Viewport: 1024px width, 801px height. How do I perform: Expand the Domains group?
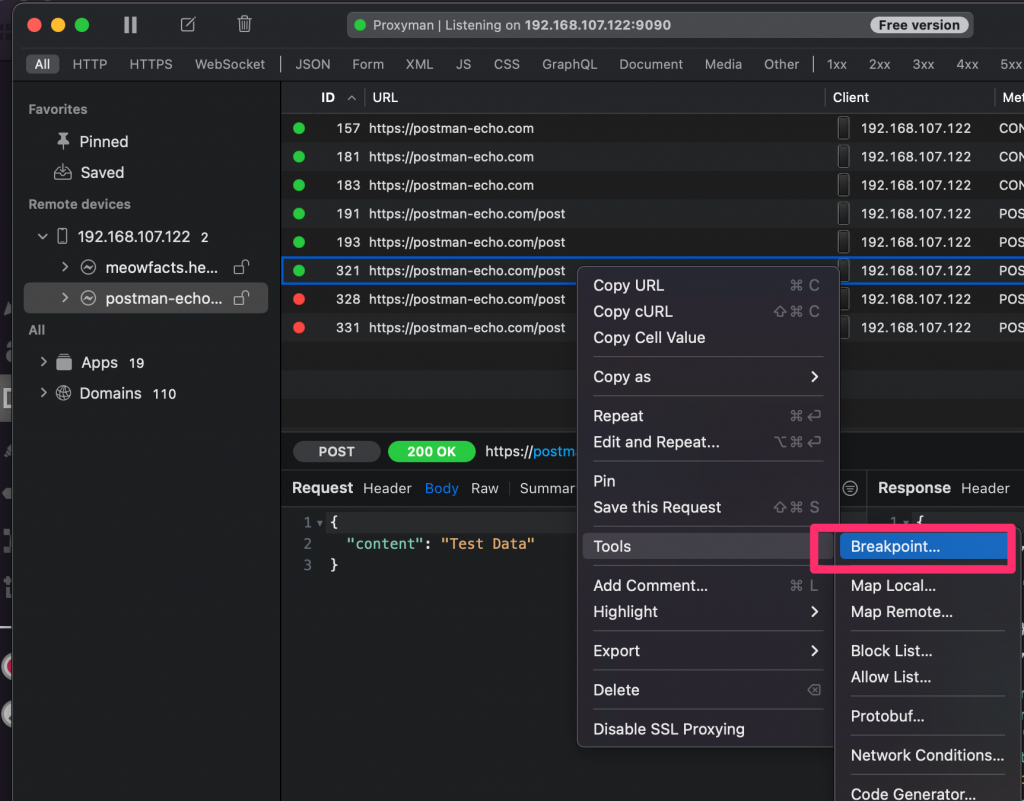[43, 392]
